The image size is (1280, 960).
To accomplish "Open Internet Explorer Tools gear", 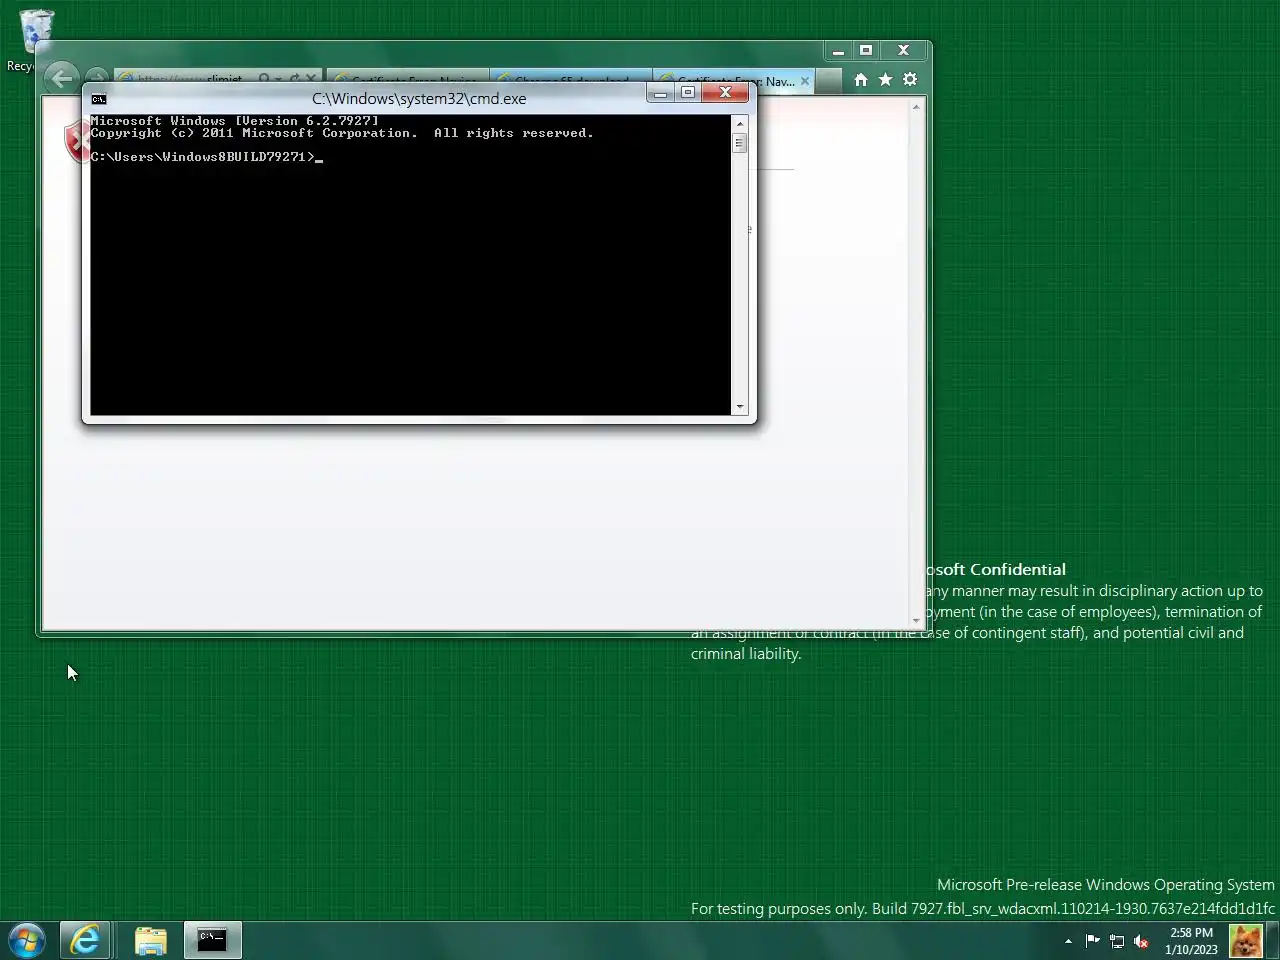I will click(x=910, y=79).
